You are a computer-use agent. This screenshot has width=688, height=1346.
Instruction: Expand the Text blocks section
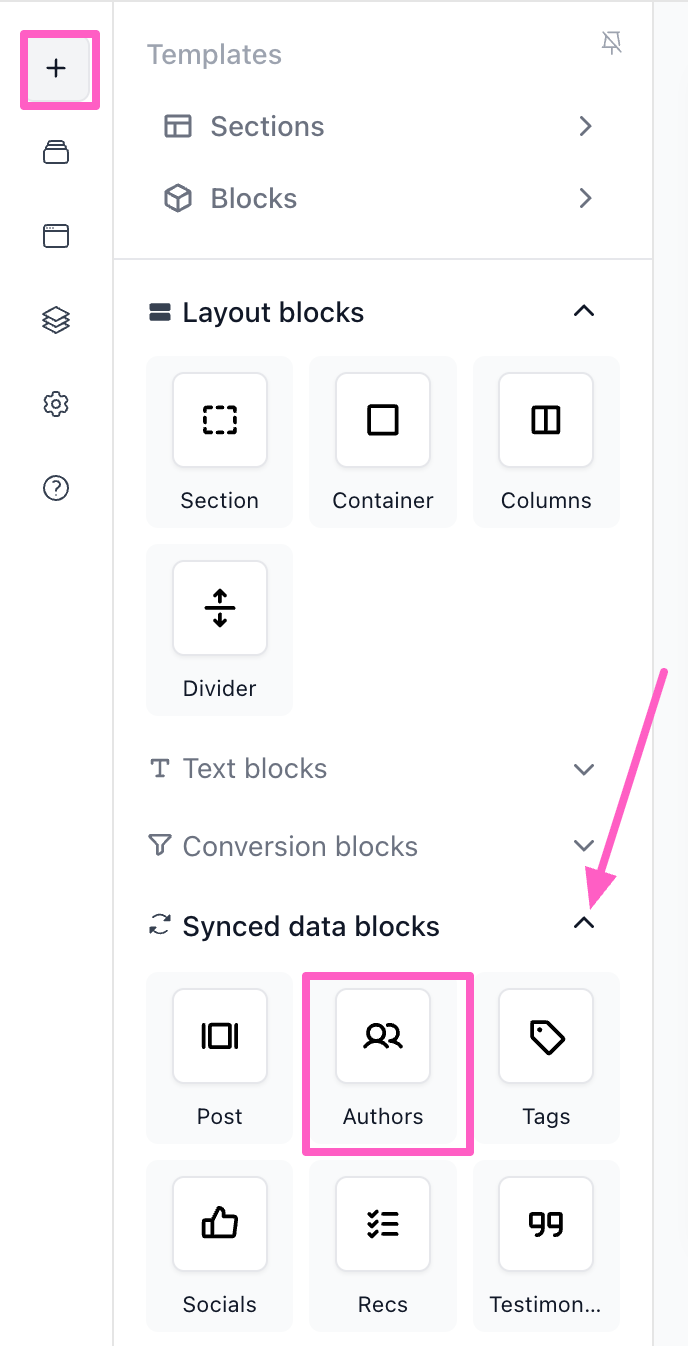tap(584, 769)
